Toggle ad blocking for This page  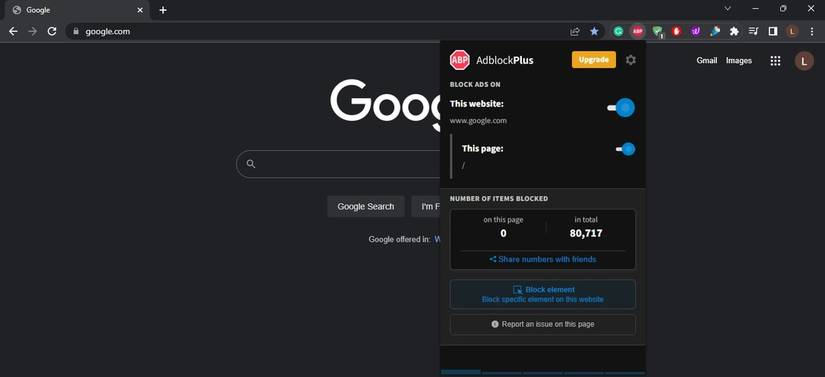coord(626,149)
